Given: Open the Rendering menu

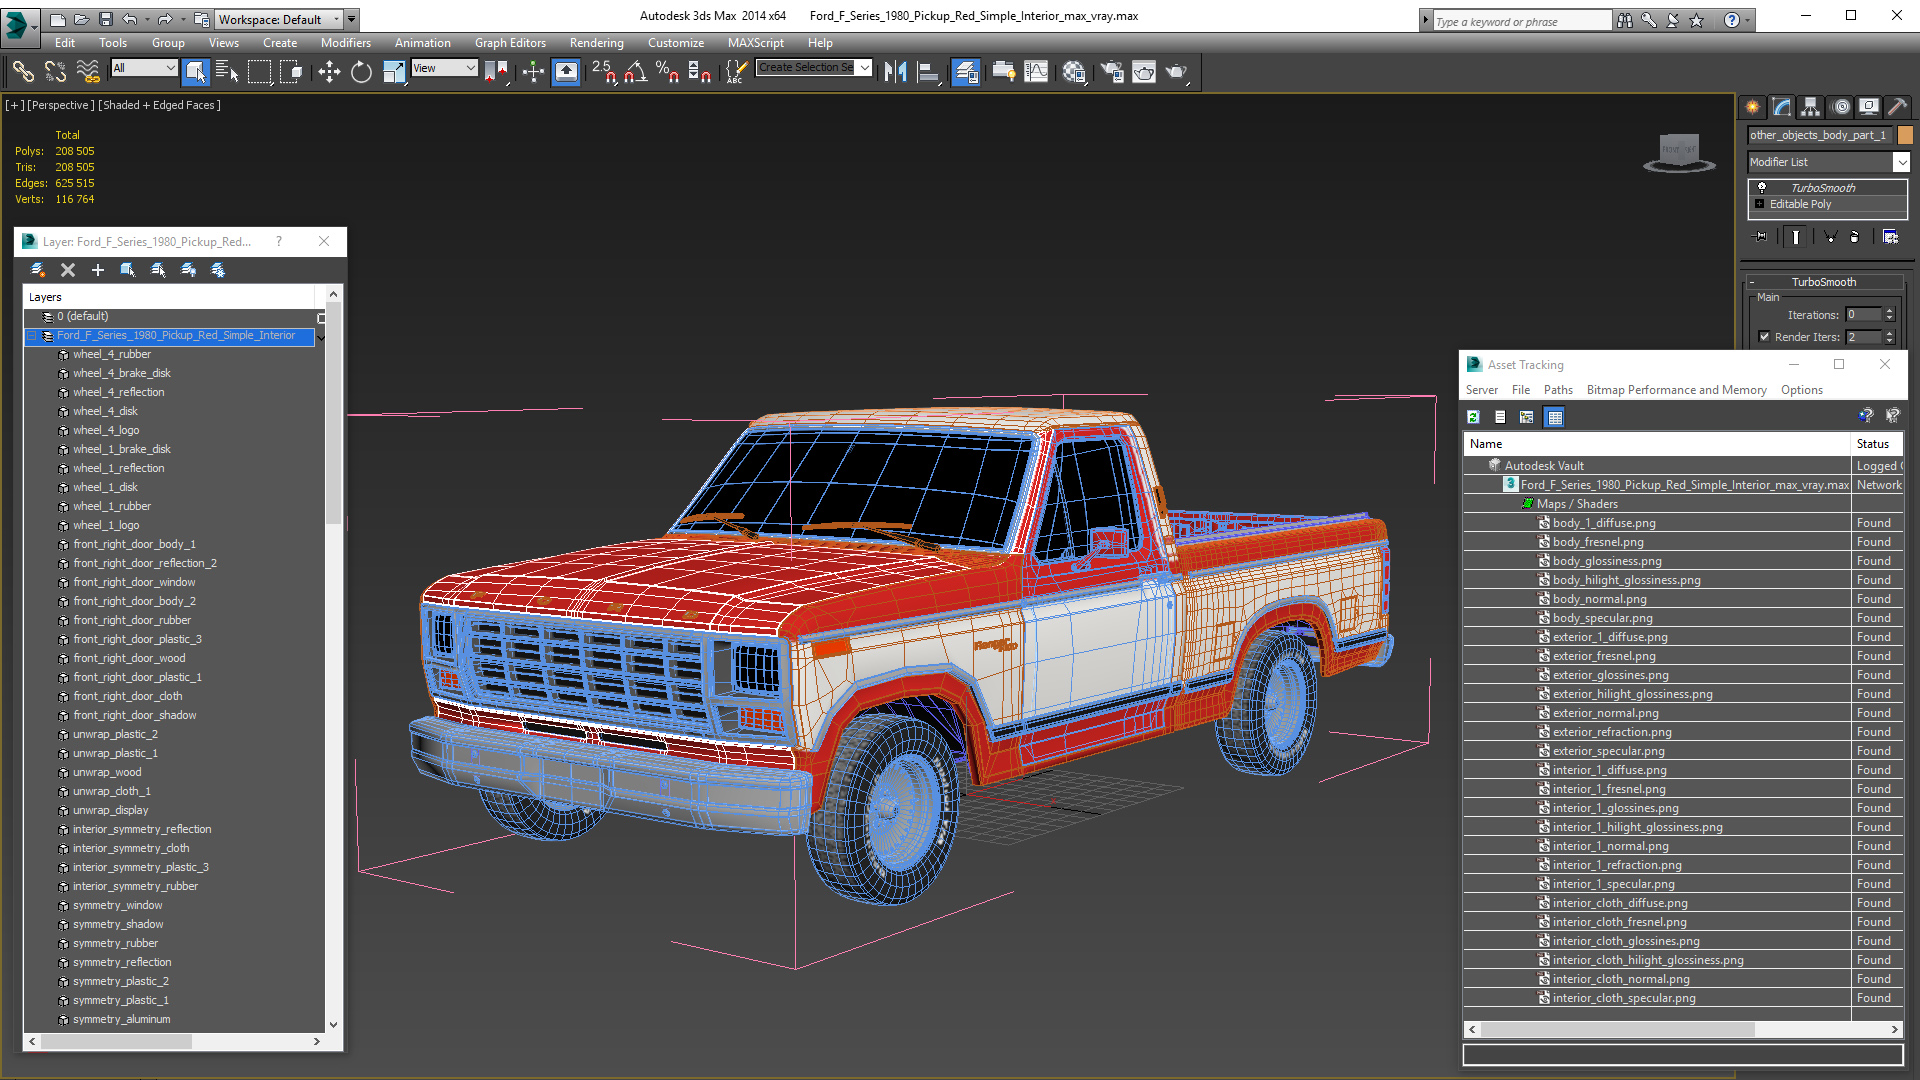Looking at the screenshot, I should (x=596, y=43).
